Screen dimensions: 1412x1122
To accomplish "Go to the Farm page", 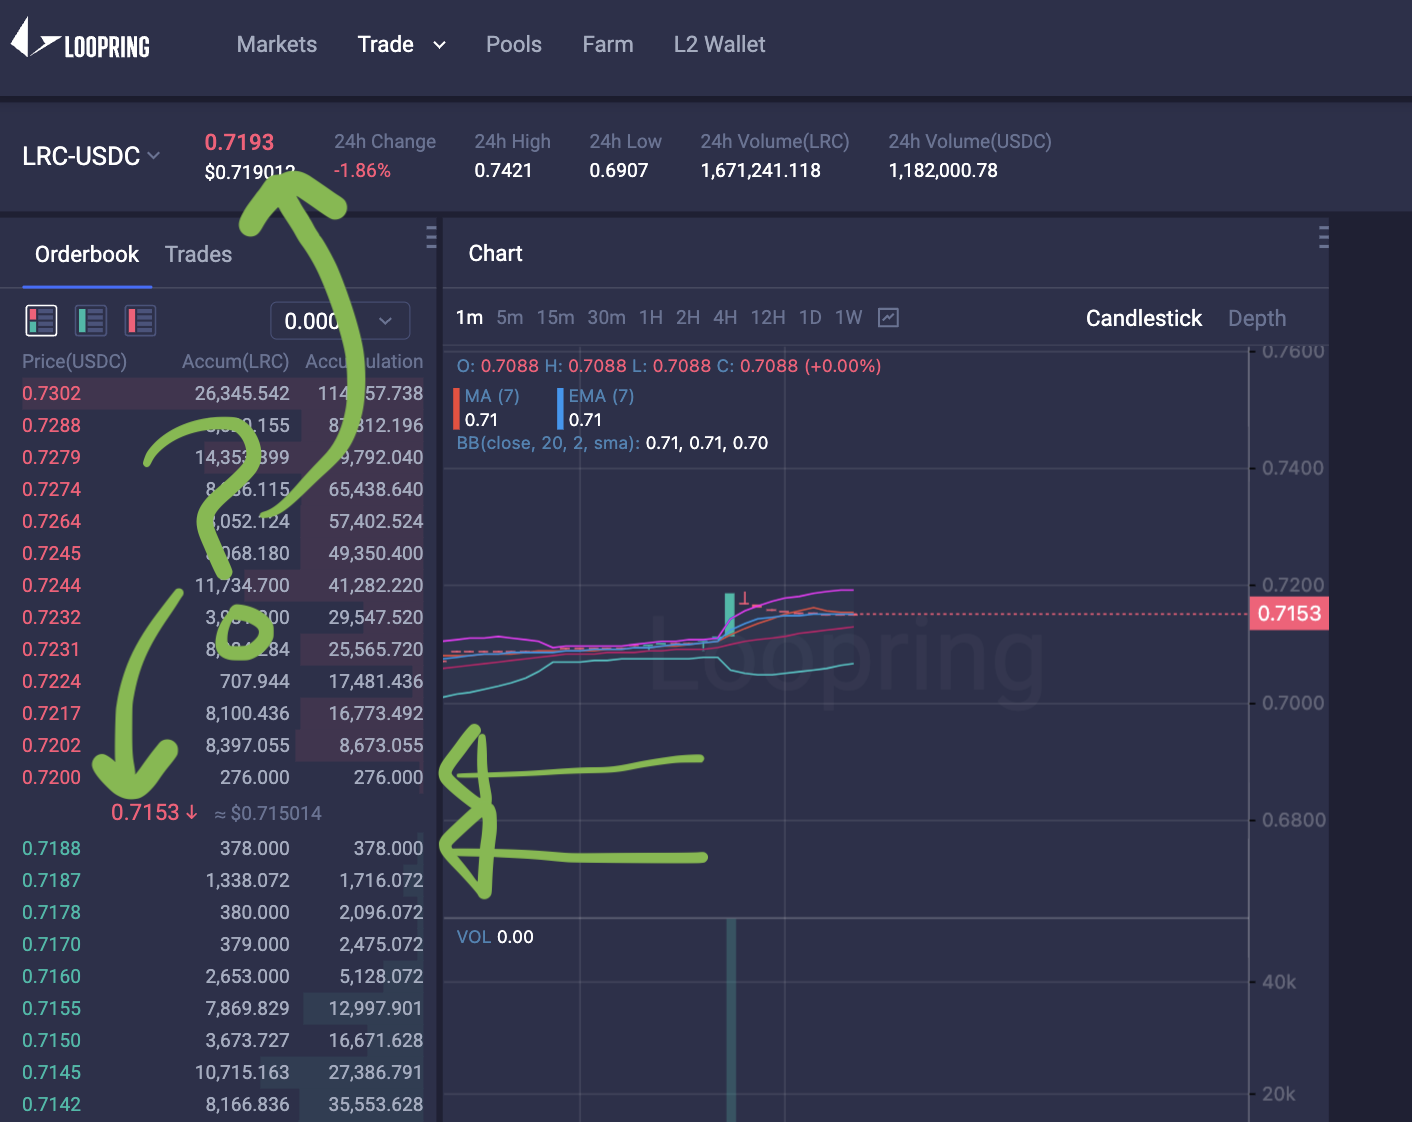I will pos(608,44).
